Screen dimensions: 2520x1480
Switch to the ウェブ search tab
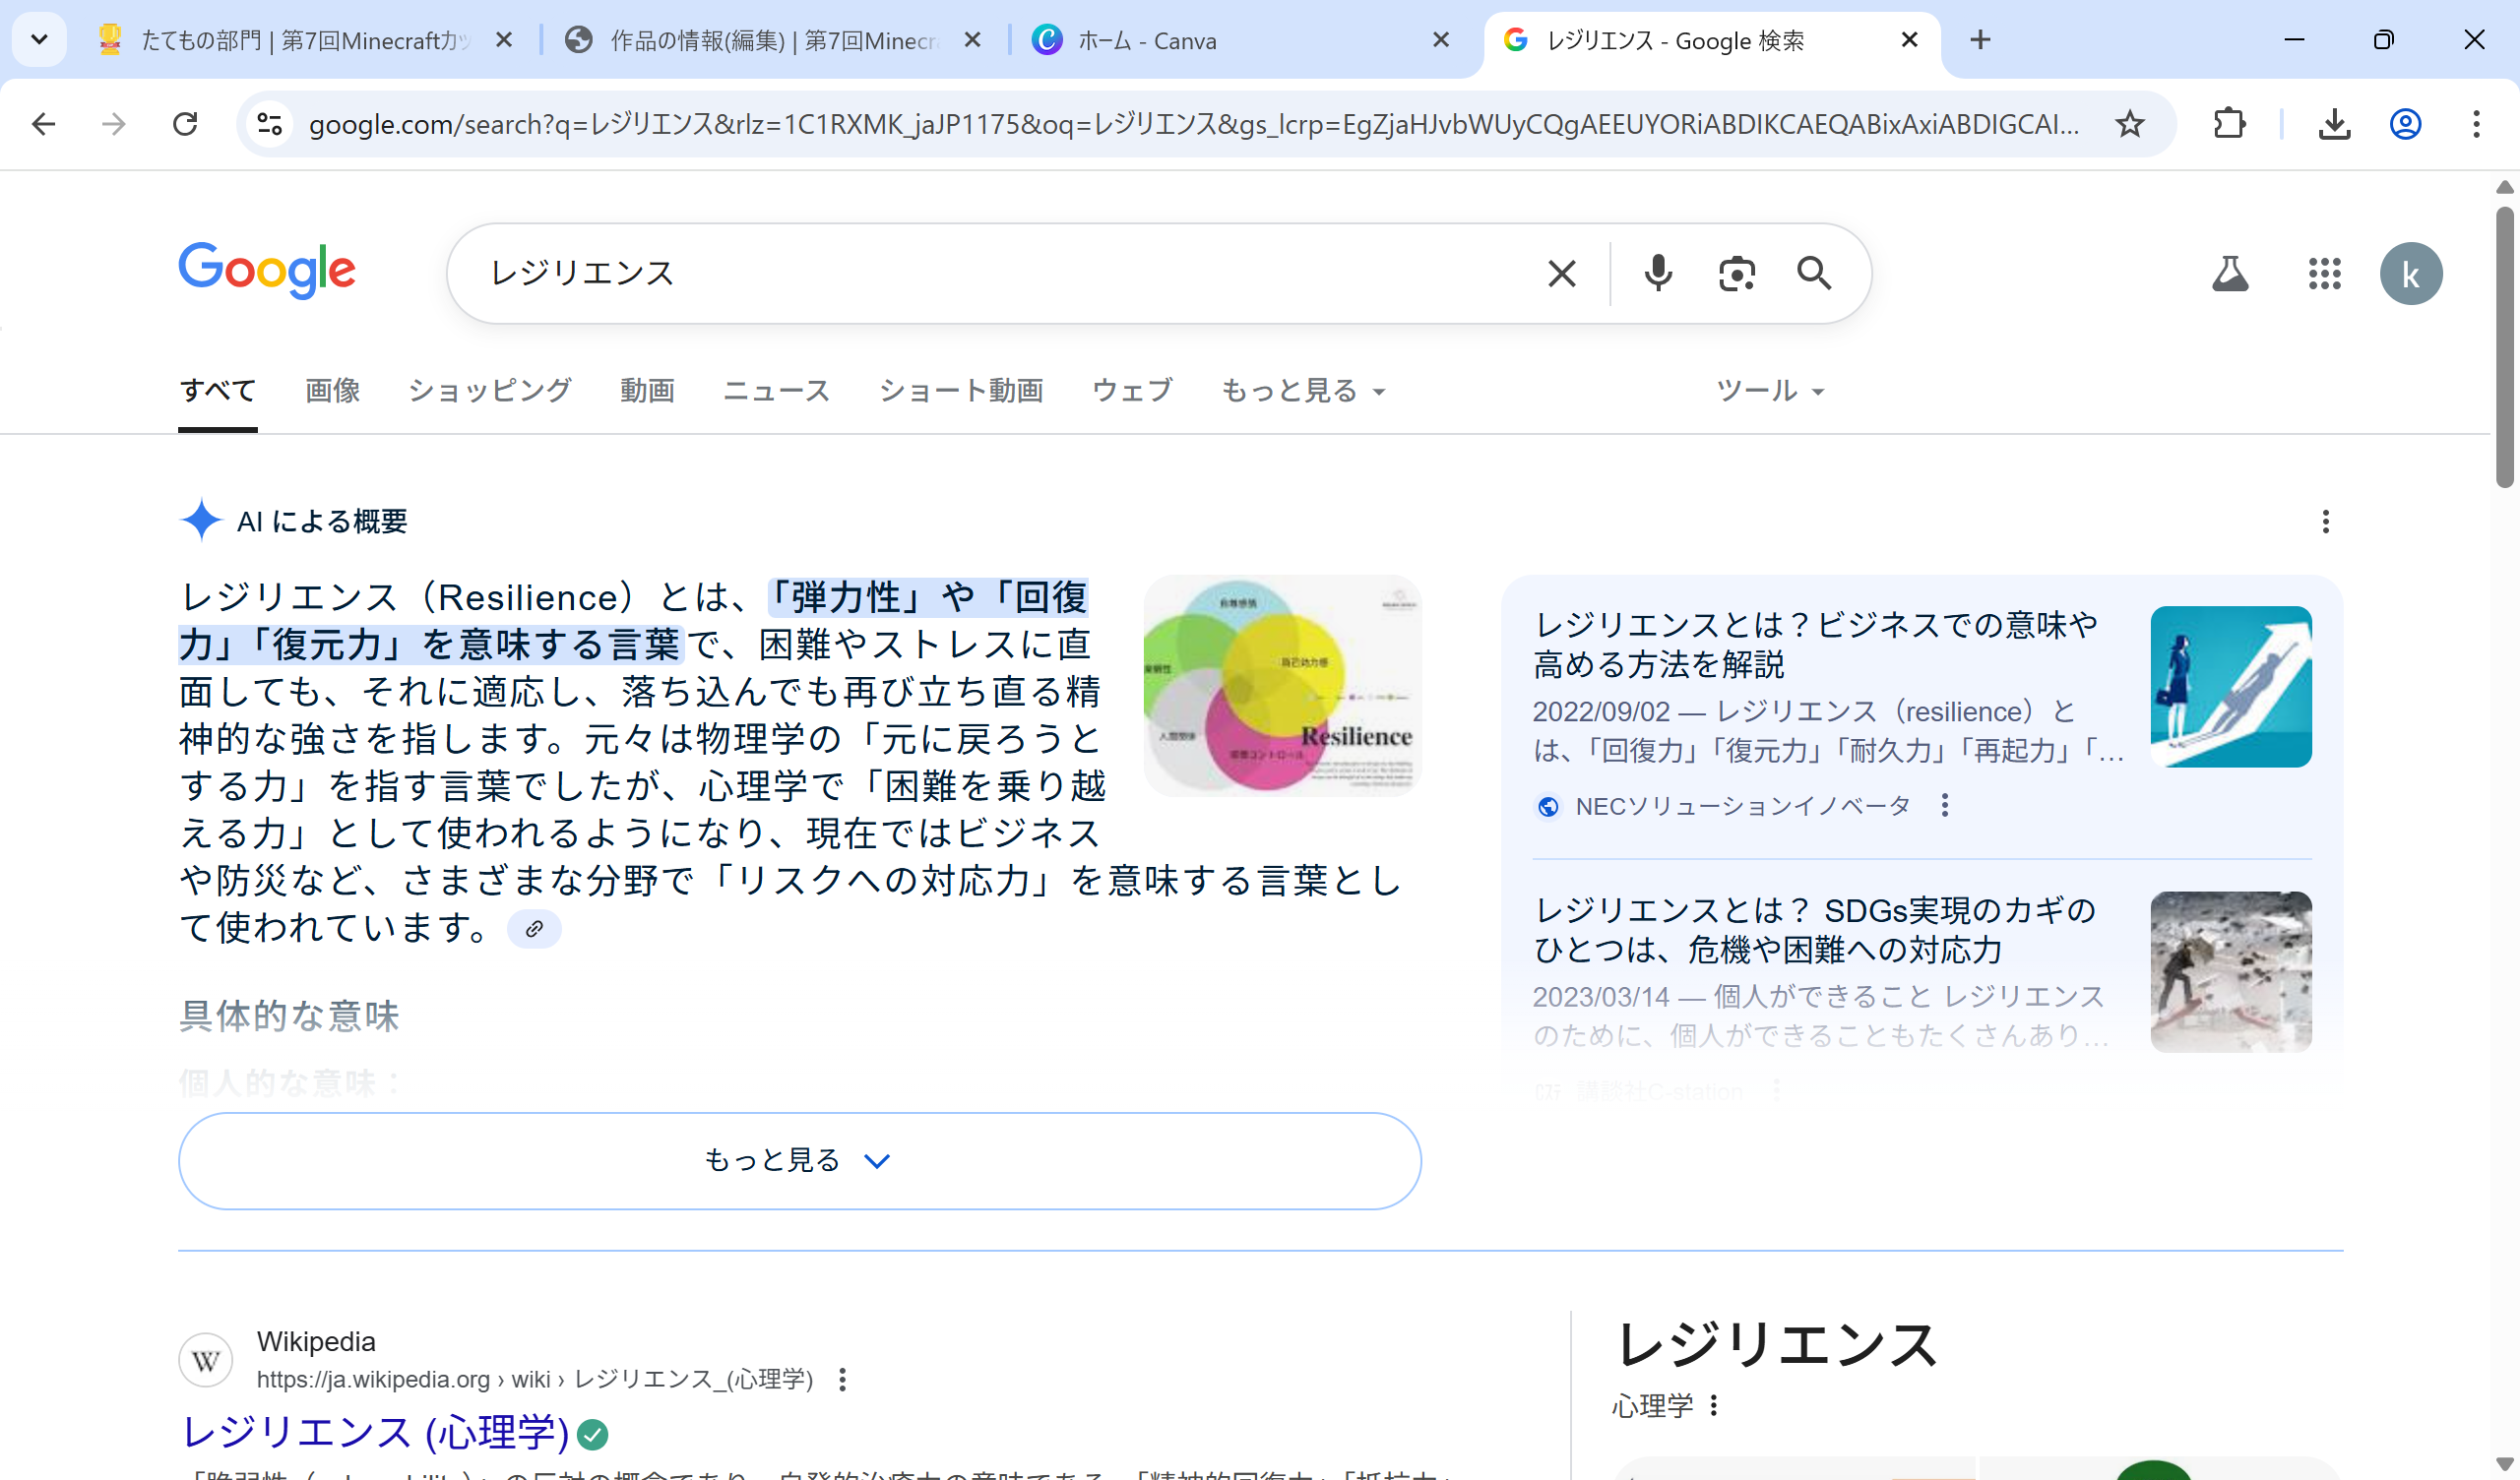coord(1132,390)
